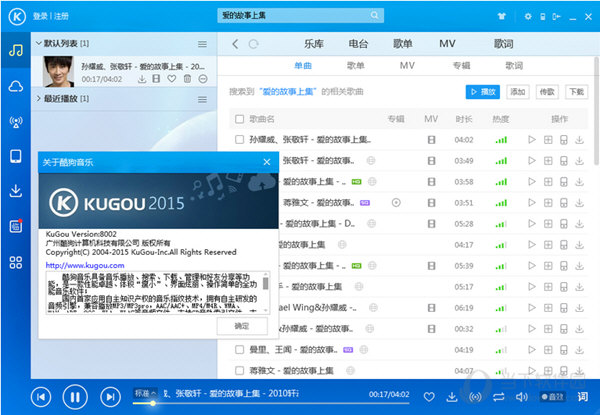600x415 pixels.
Task: Tick the select-all 歌曲名 checkbox
Action: point(240,119)
